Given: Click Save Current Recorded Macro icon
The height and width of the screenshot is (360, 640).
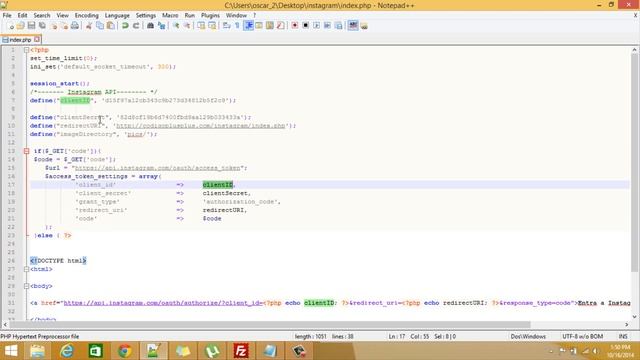Looking at the screenshot, I should (x=338, y=26).
